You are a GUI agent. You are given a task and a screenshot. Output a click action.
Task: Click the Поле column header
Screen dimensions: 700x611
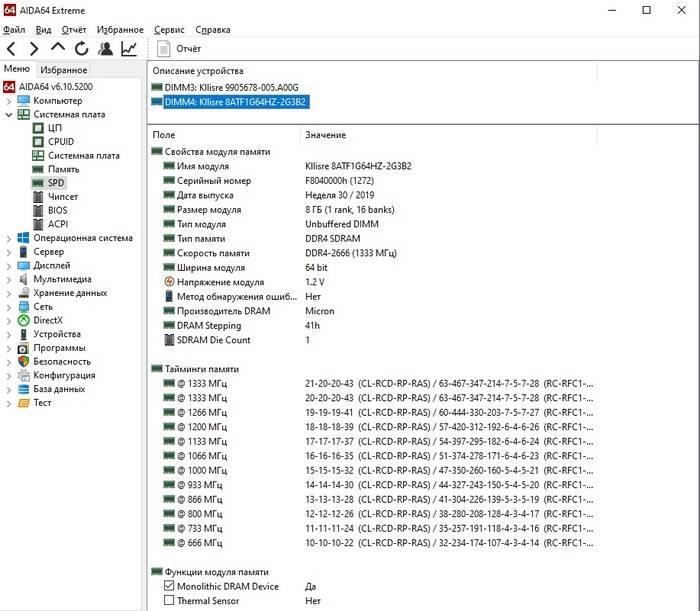point(224,135)
